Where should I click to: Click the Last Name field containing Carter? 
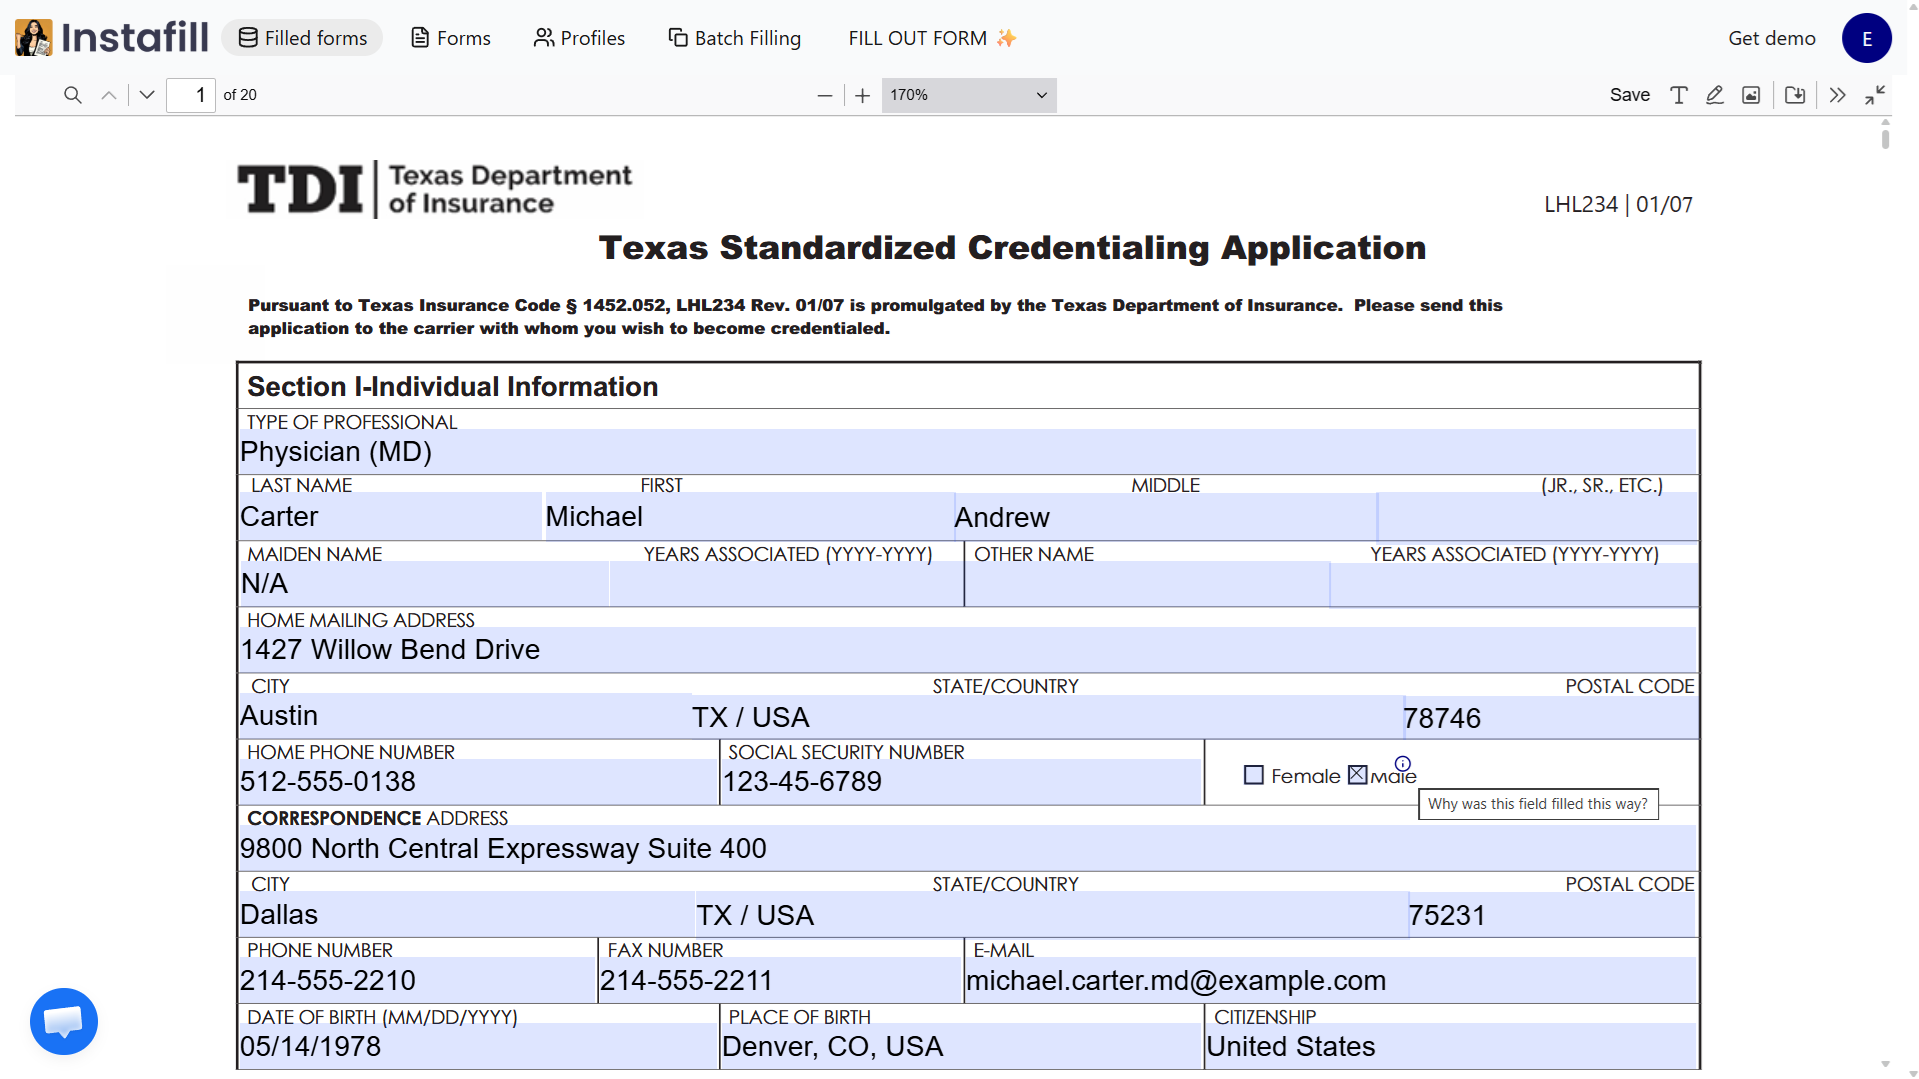(390, 517)
